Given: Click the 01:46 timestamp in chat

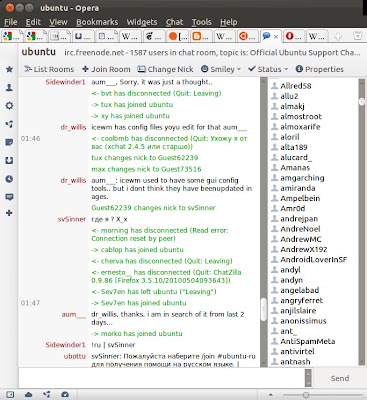Looking at the screenshot, I should pyautogui.click(x=30, y=139).
